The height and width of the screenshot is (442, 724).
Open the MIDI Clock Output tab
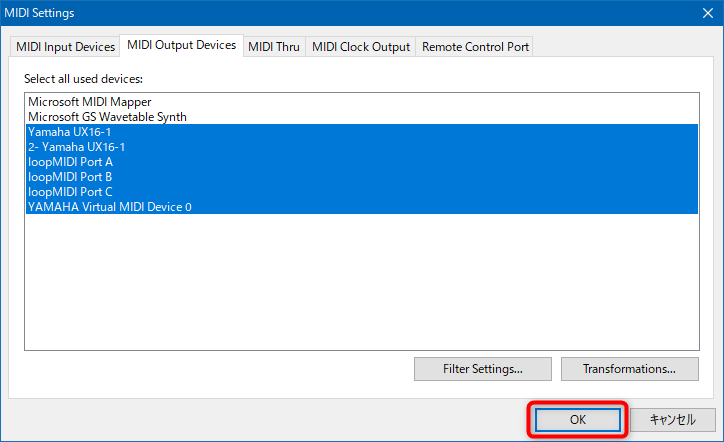(361, 47)
